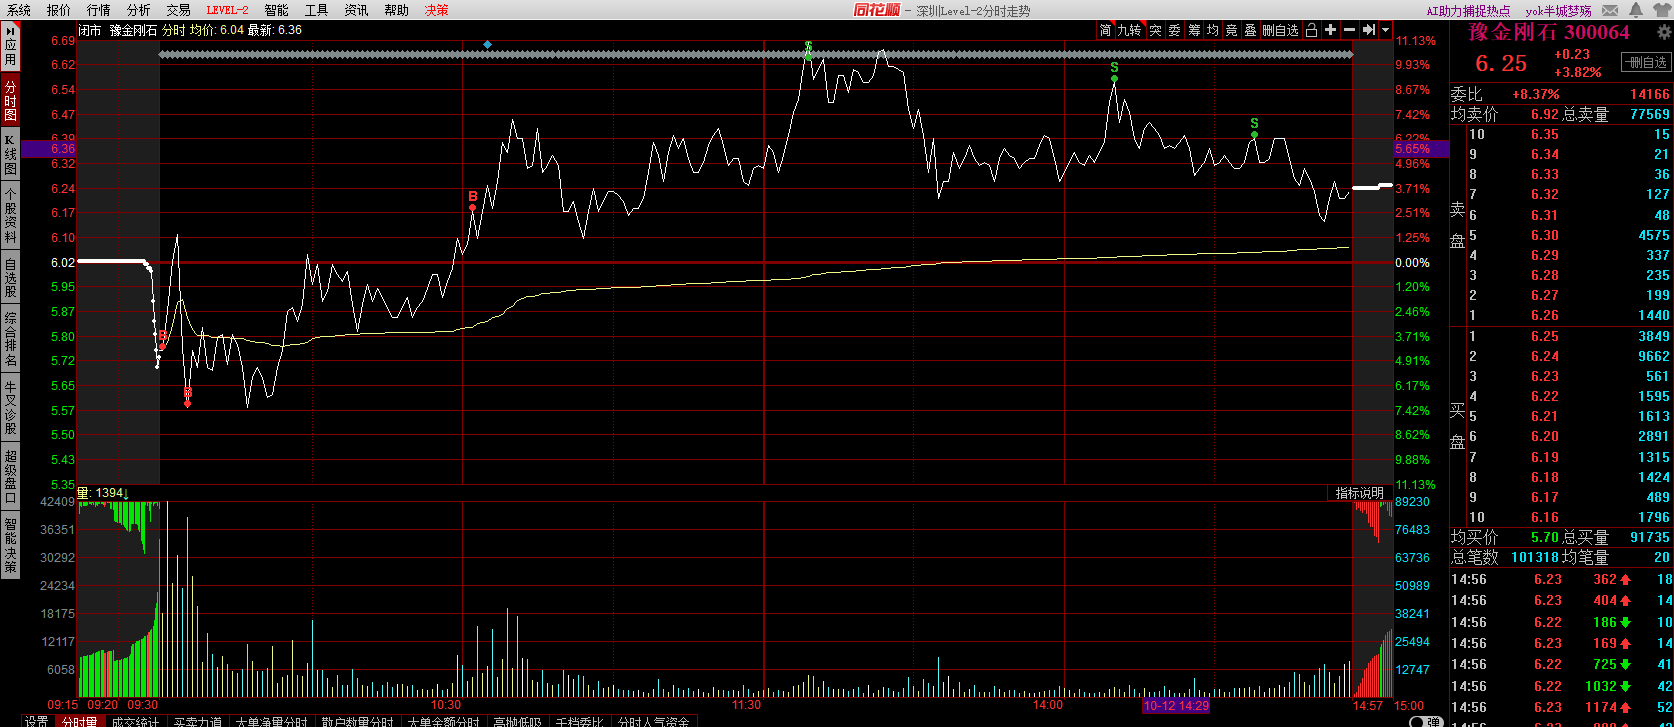Open the 报价 menu

coord(59,10)
